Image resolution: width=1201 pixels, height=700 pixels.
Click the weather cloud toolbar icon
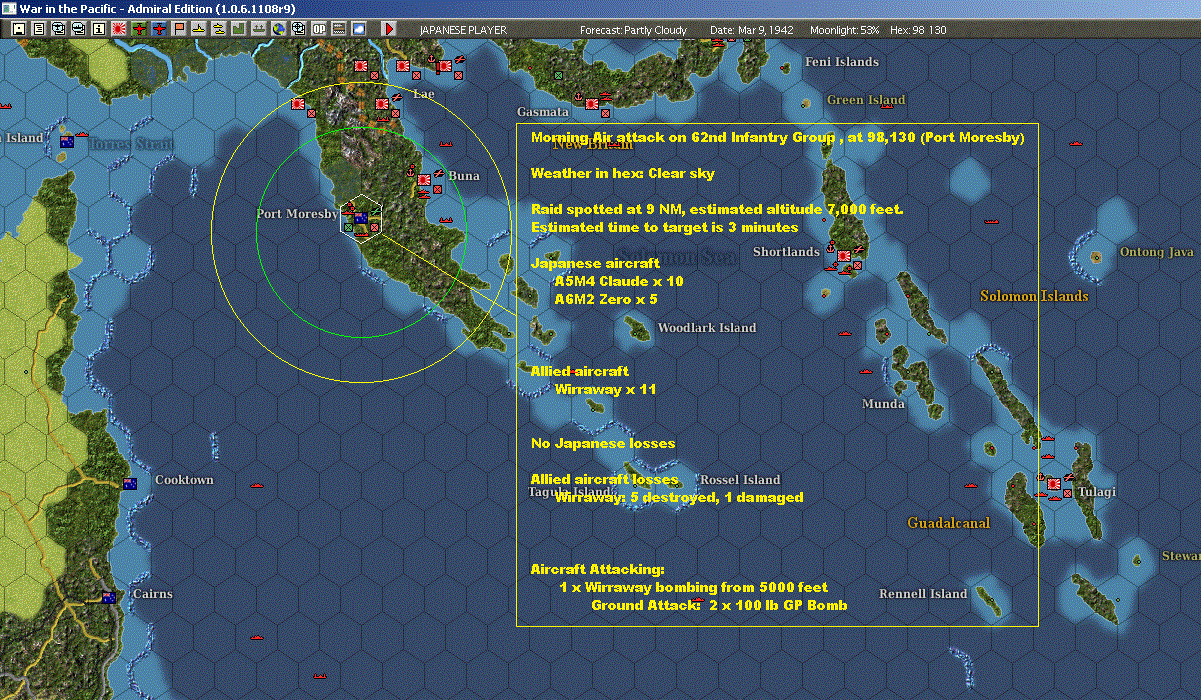coord(358,29)
